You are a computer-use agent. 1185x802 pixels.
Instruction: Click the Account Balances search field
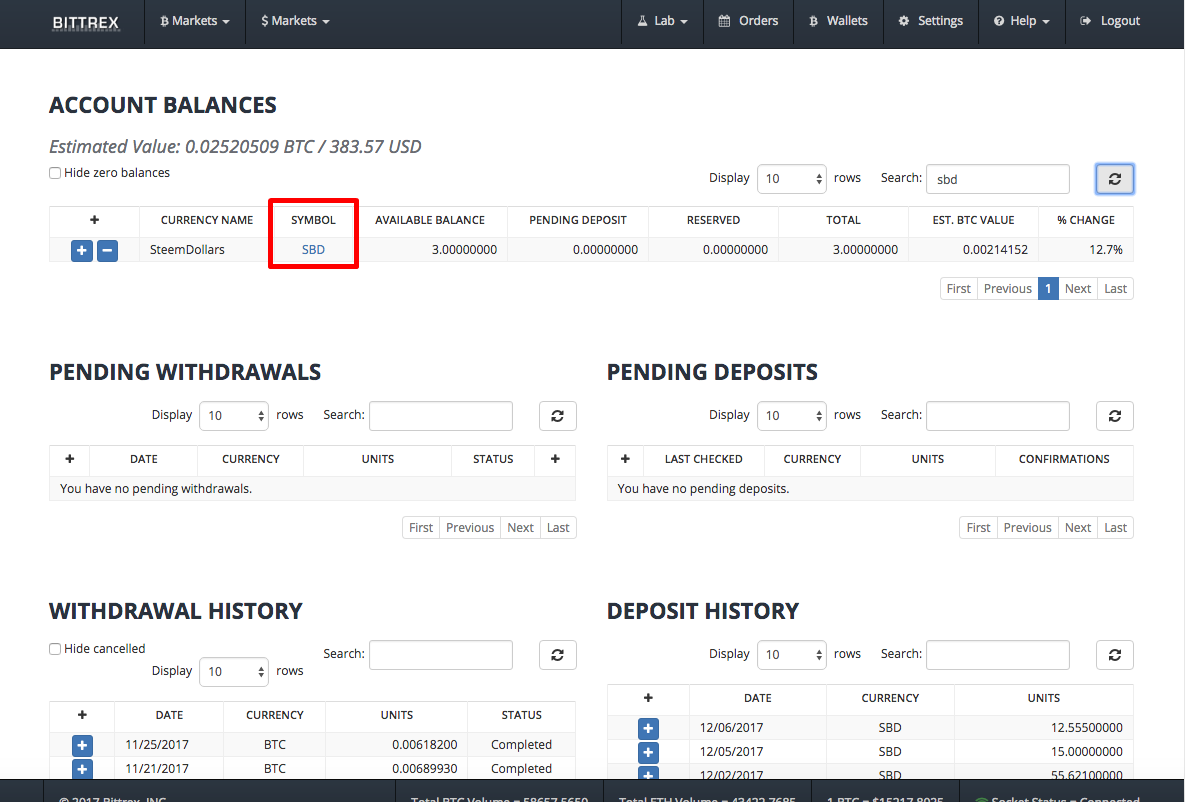(x=998, y=179)
